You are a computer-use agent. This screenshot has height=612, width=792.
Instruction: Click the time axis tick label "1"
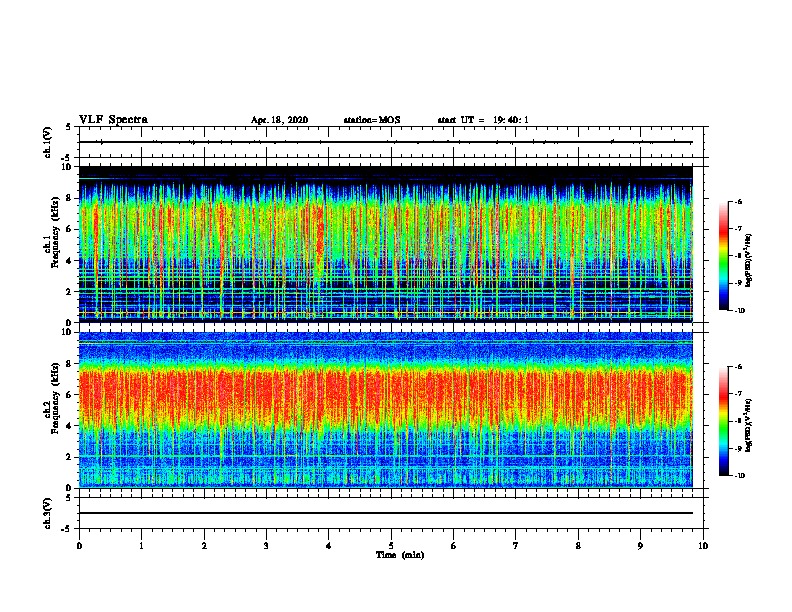[x=141, y=546]
